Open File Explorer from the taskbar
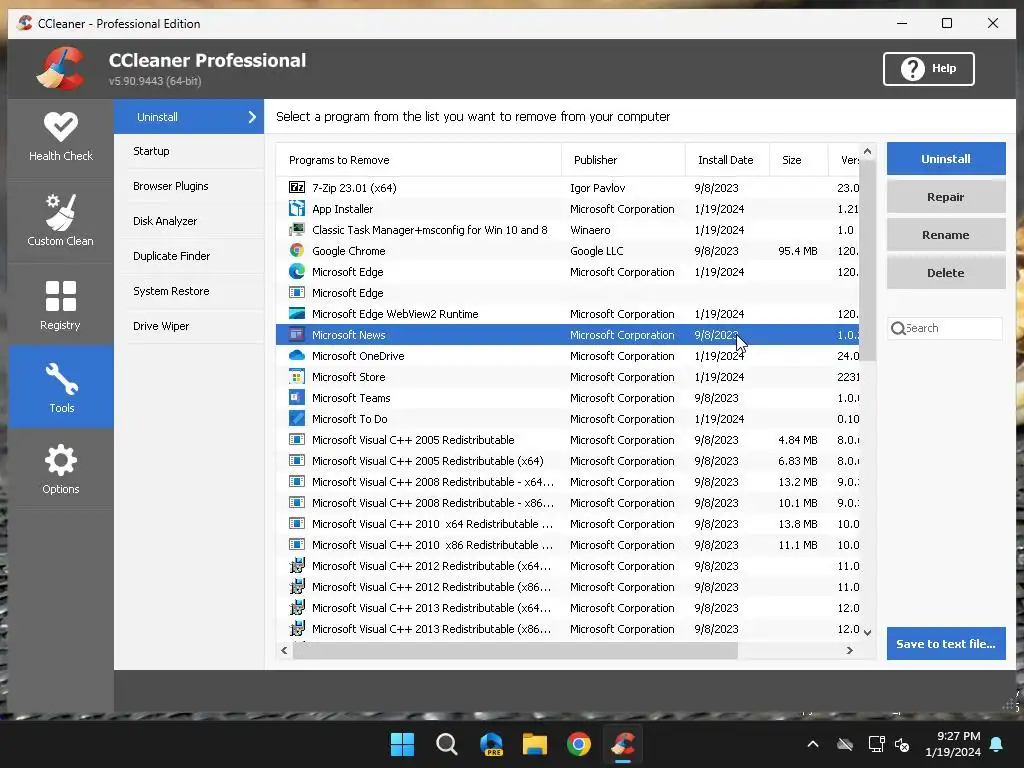Screen dimensions: 1024x768 coord(534,744)
